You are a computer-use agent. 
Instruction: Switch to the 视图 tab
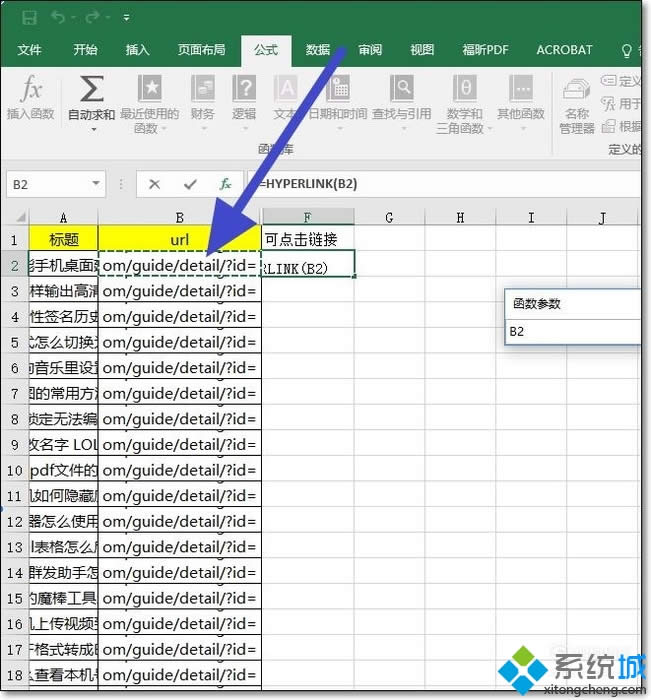422,50
